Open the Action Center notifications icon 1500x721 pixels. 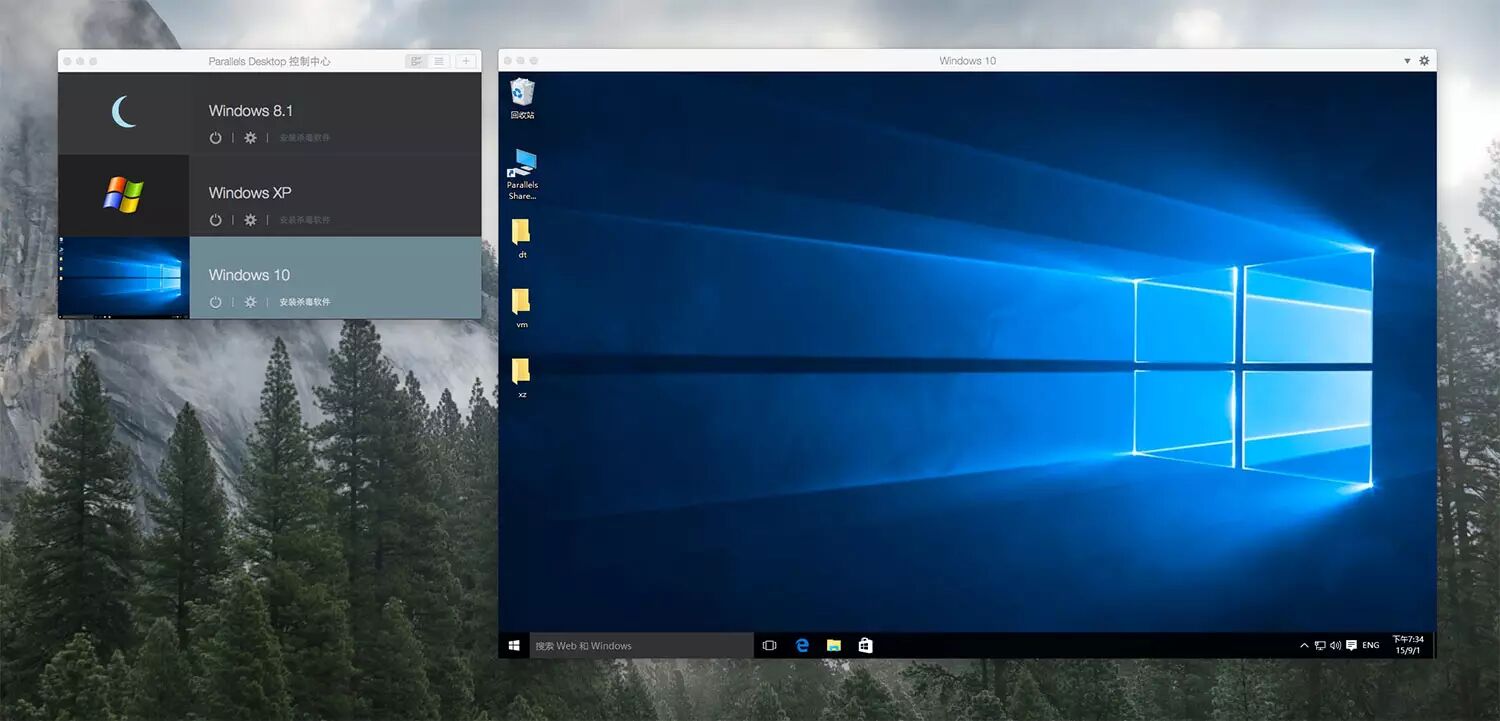pos(1351,646)
